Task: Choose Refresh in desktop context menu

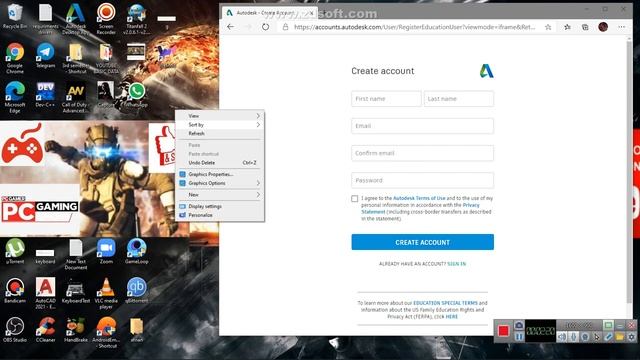Action: [220, 133]
